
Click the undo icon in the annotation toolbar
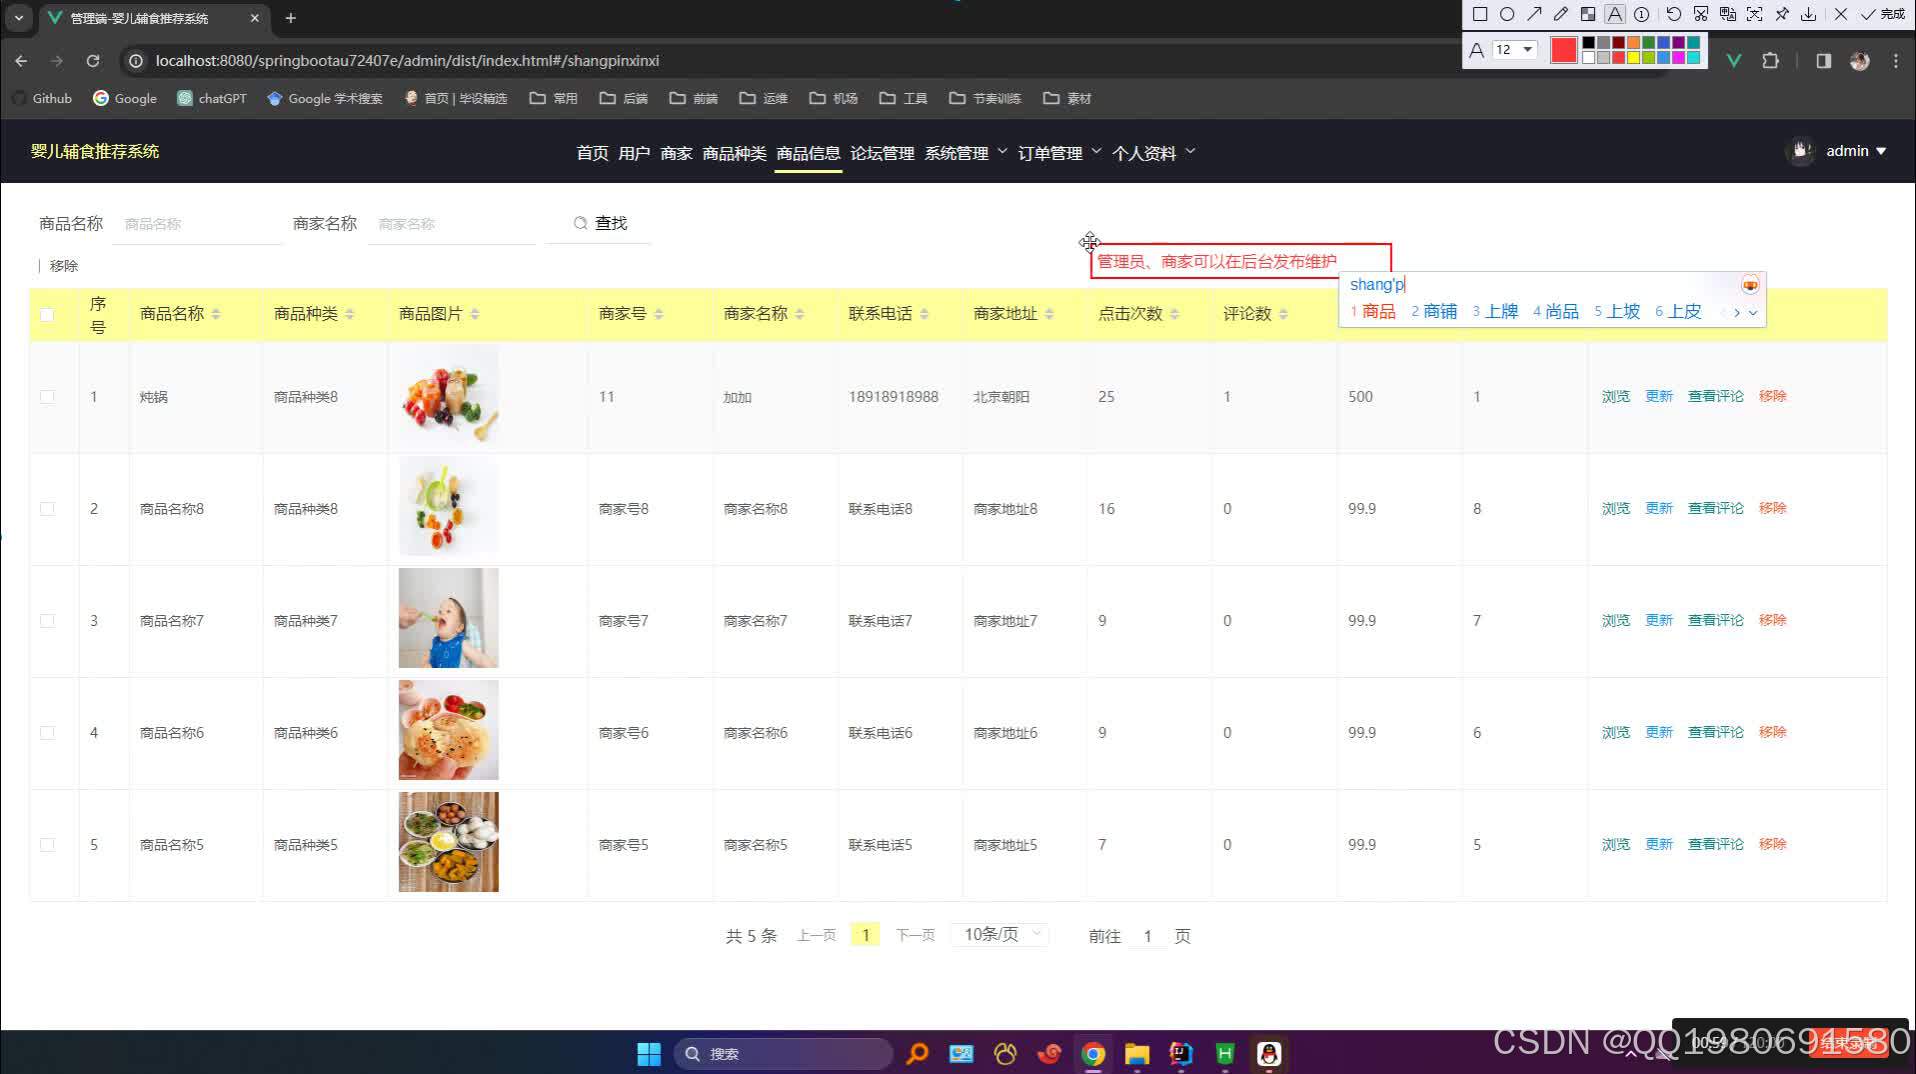click(x=1673, y=15)
